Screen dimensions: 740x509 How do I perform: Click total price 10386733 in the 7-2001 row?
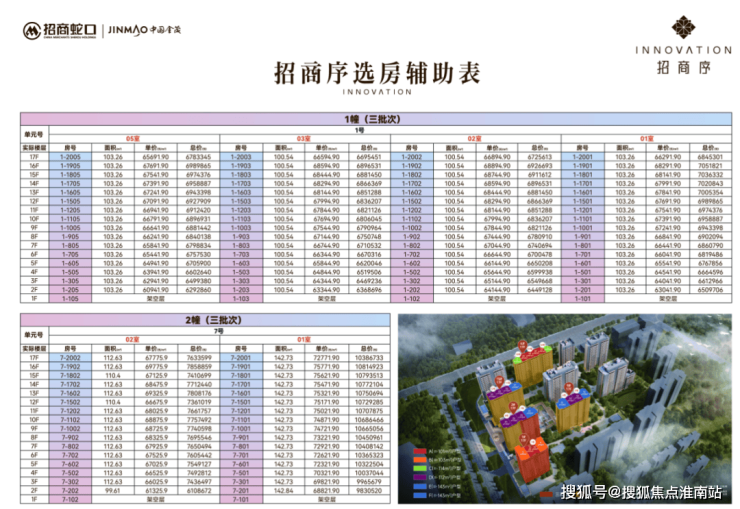click(x=369, y=358)
